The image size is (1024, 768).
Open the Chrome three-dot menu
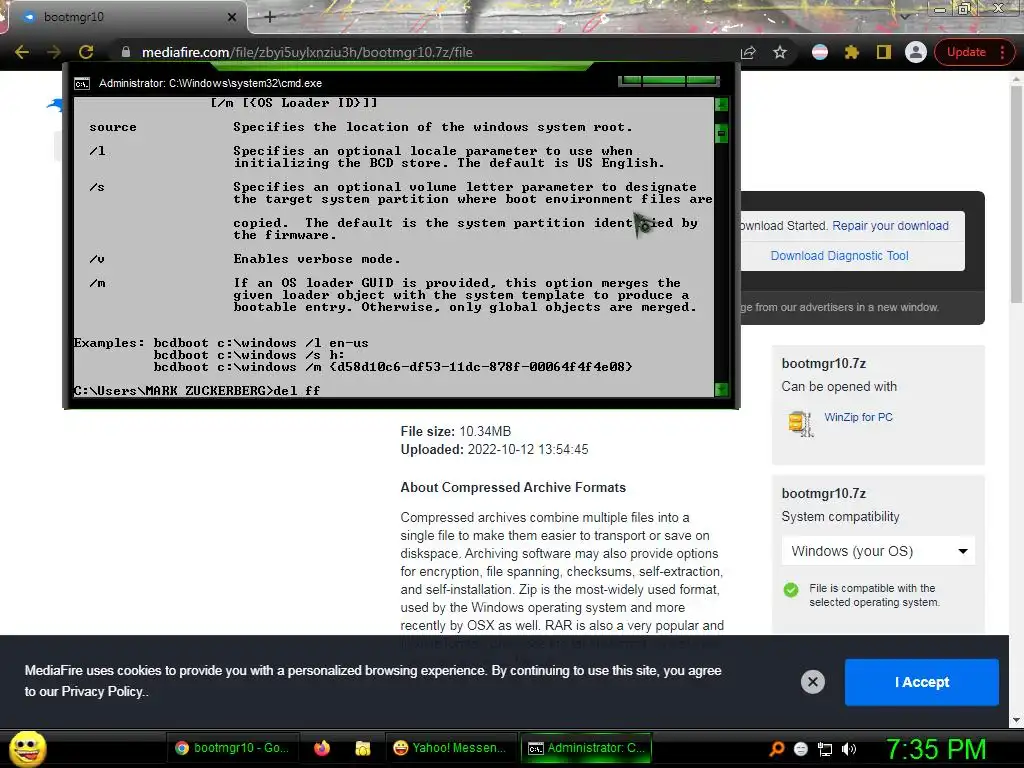[x=1002, y=52]
